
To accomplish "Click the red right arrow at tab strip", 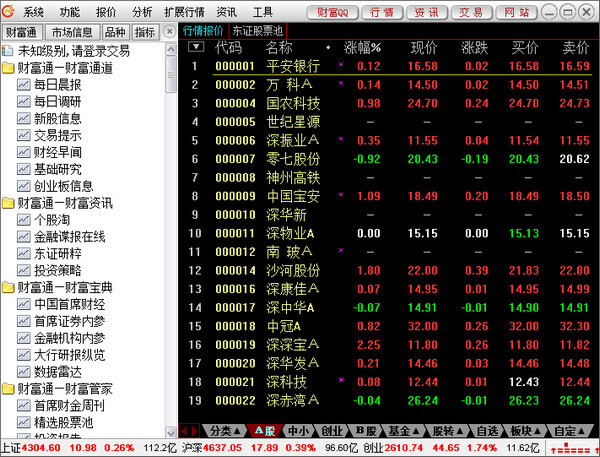I will (194, 431).
